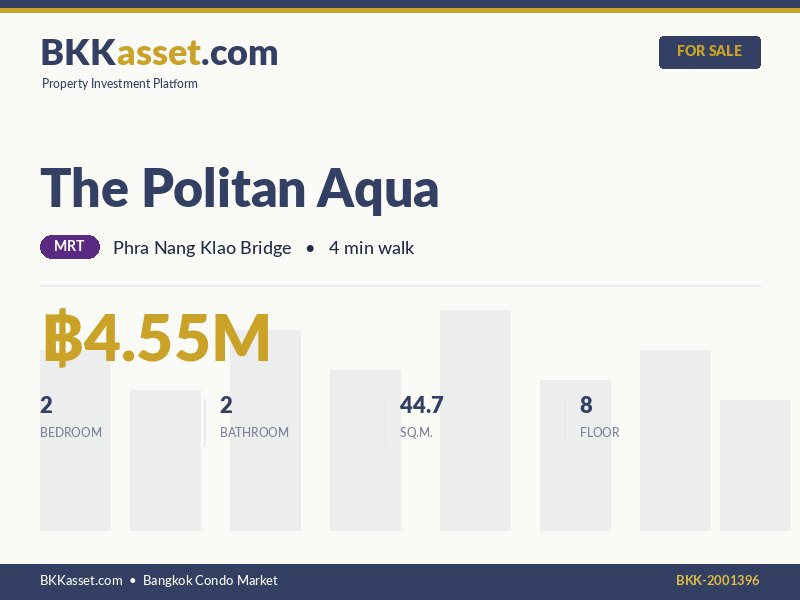Open The Politan Aqua listing title

coord(240,188)
